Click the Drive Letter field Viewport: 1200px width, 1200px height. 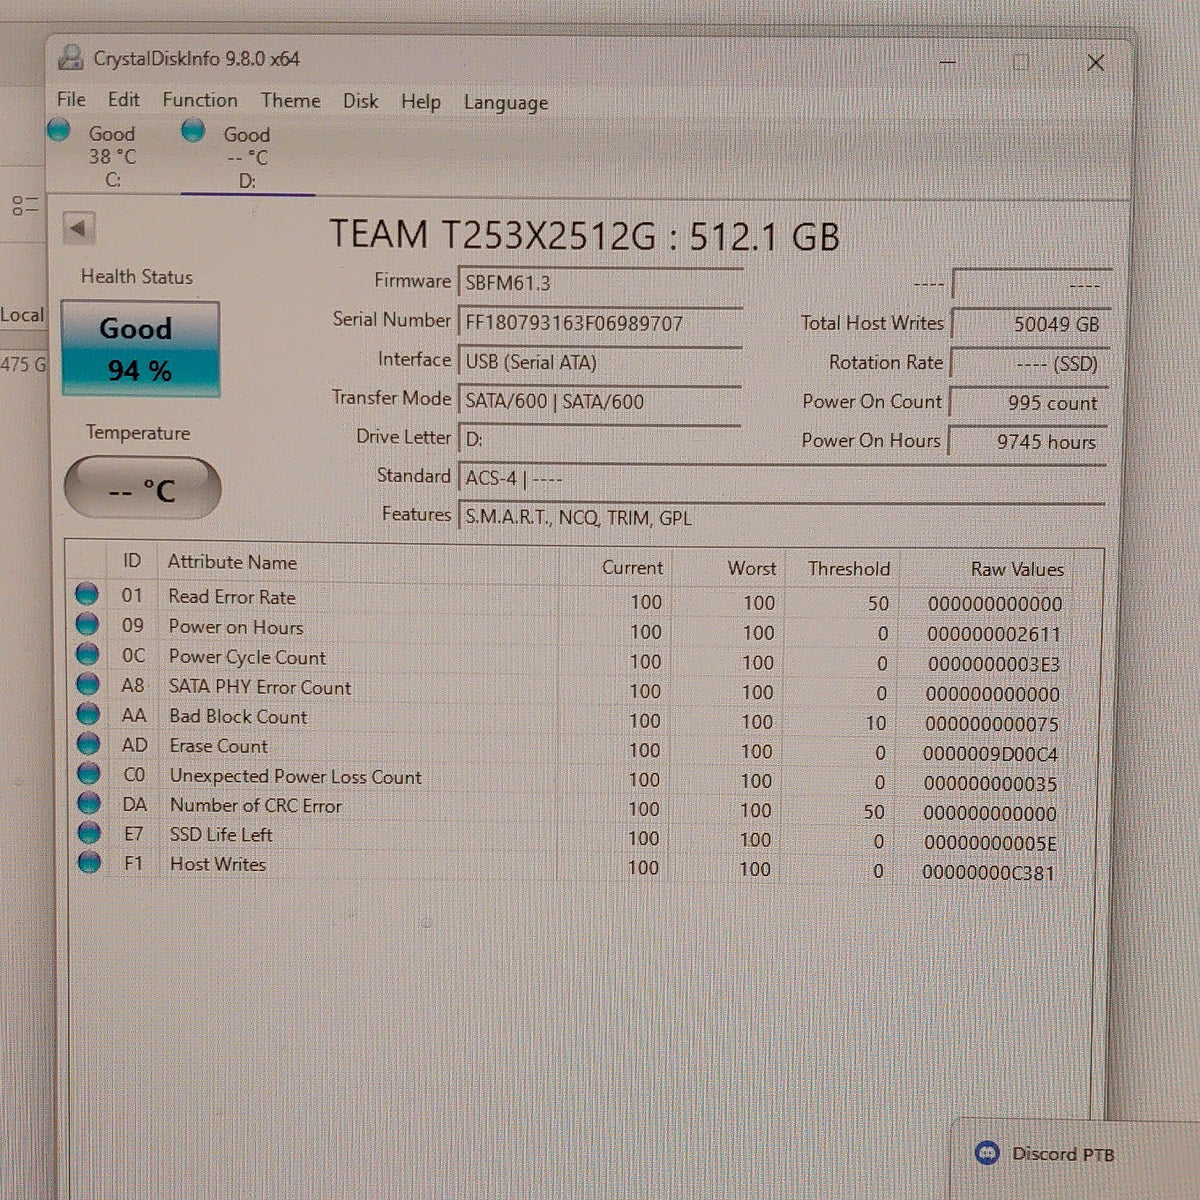coord(599,439)
